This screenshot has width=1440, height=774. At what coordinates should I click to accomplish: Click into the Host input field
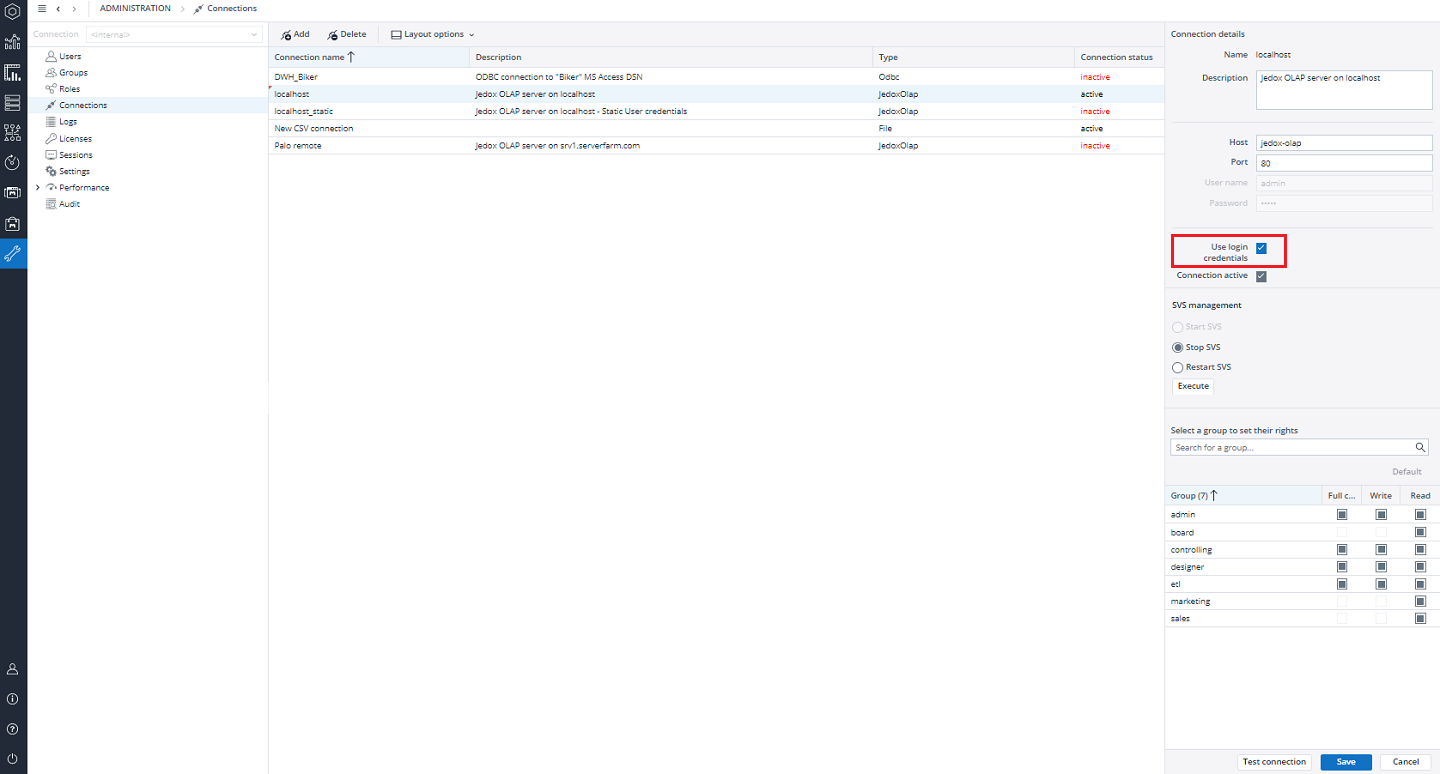(1344, 143)
